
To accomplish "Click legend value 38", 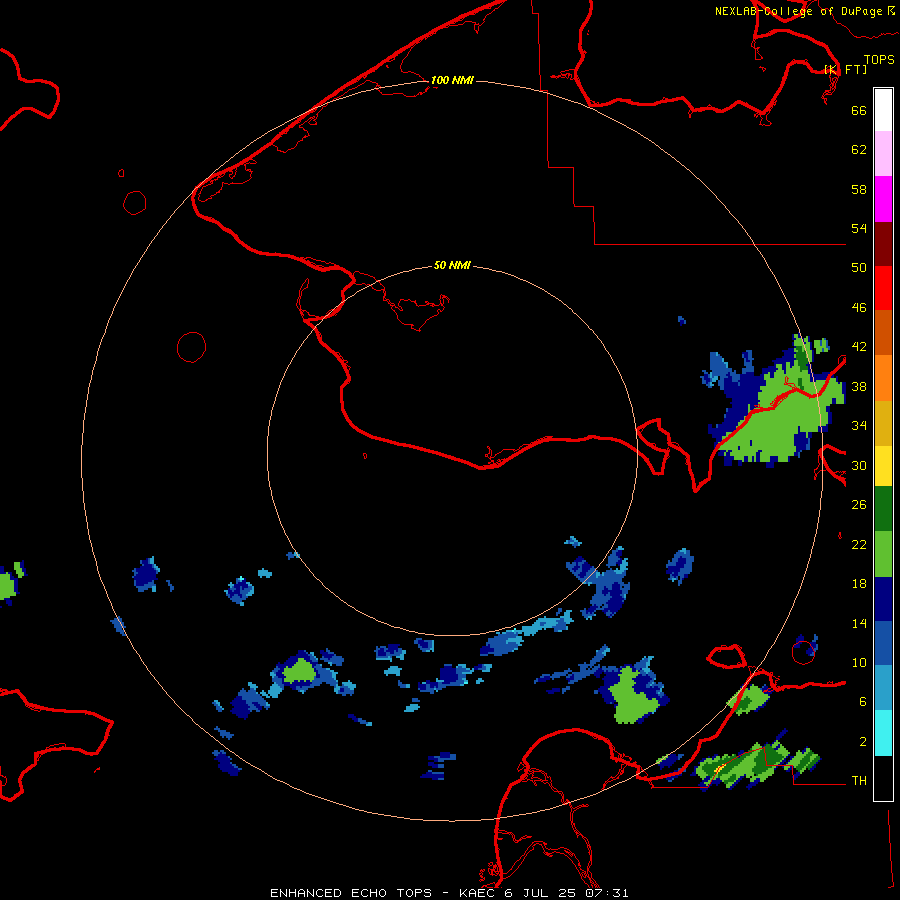I will [x=859, y=386].
